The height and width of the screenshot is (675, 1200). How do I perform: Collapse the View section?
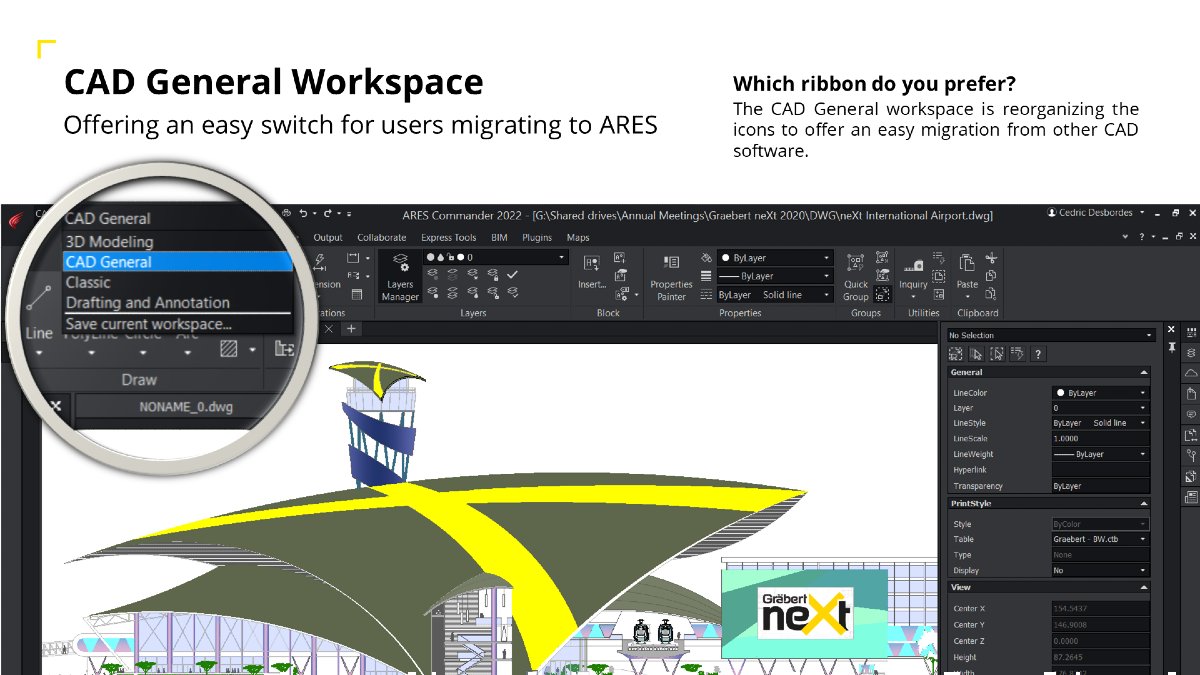pos(1144,587)
